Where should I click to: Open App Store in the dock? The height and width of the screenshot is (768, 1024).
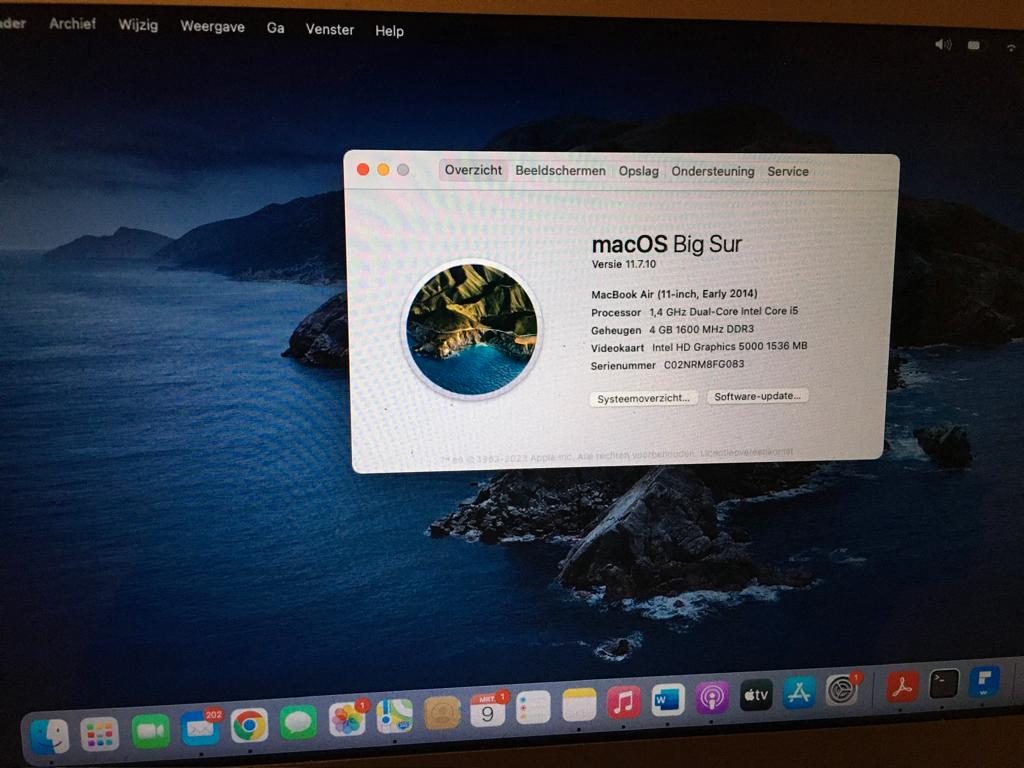(x=799, y=692)
